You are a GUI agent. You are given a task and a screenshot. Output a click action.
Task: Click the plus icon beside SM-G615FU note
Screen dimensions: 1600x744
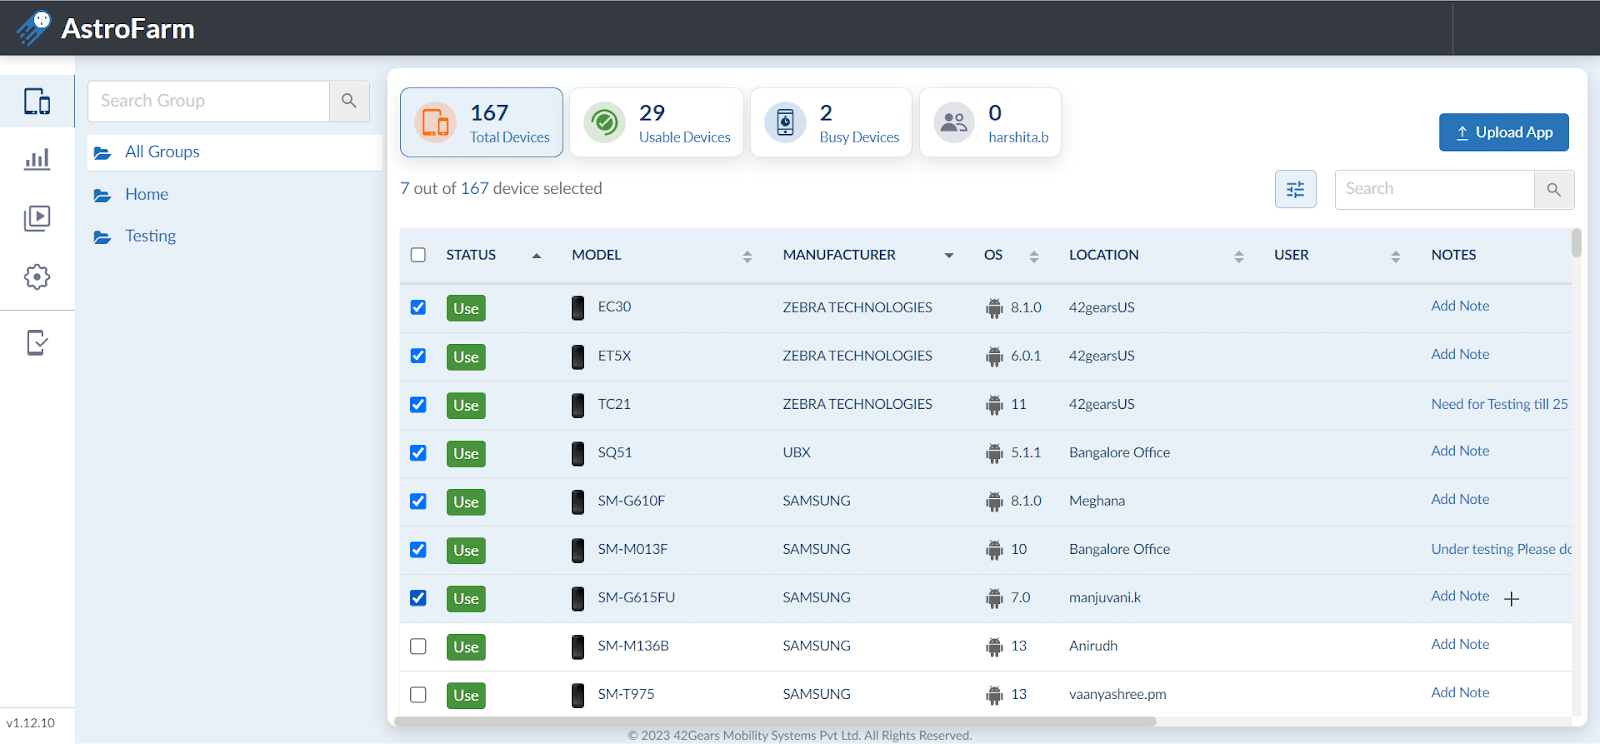1512,599
